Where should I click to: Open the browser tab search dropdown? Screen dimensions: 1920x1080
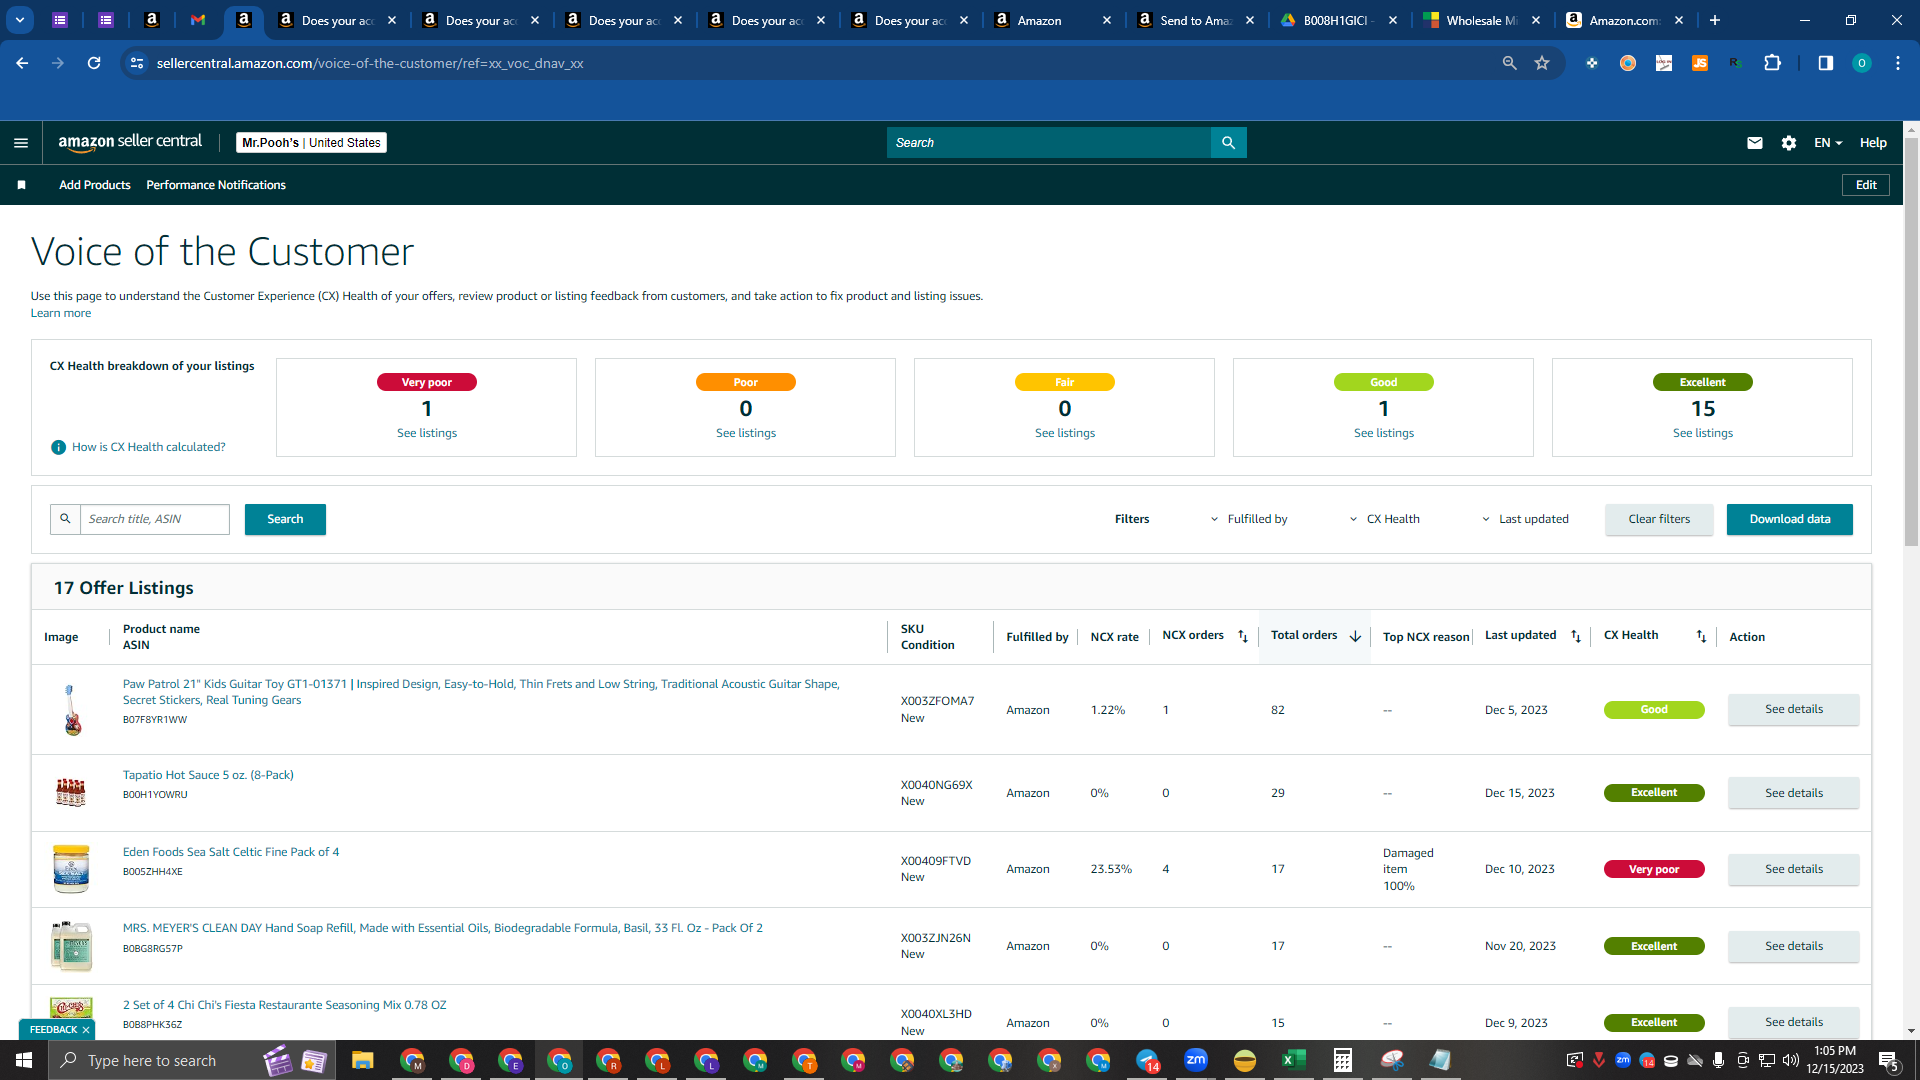(19, 20)
